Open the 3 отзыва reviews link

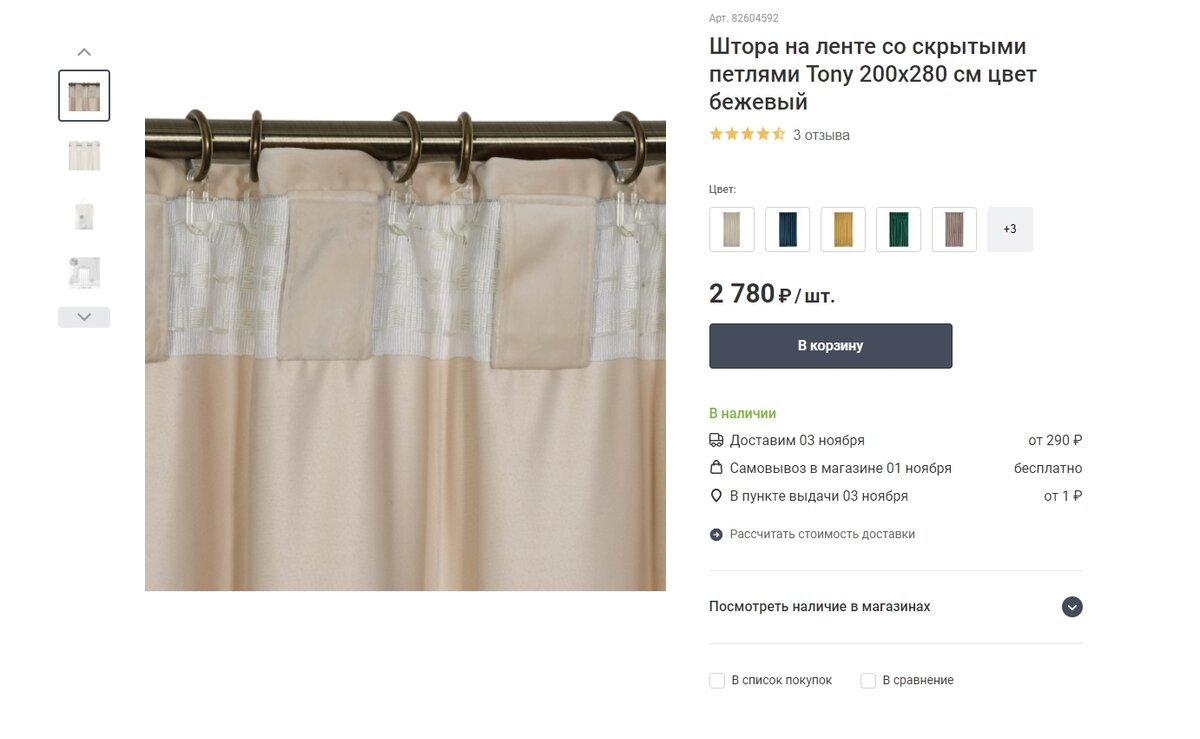pos(821,135)
